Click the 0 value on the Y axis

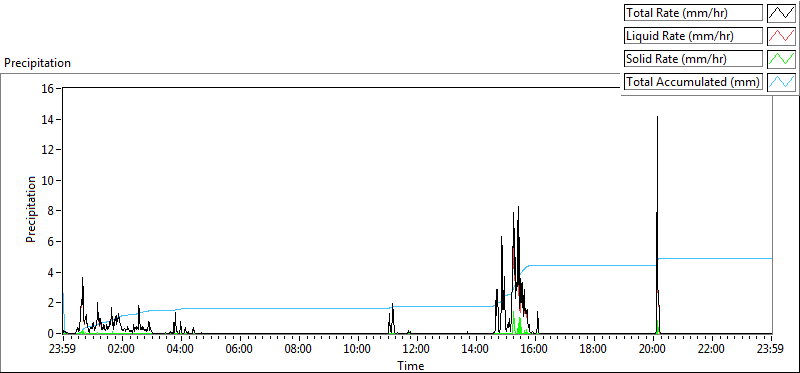pos(52,334)
